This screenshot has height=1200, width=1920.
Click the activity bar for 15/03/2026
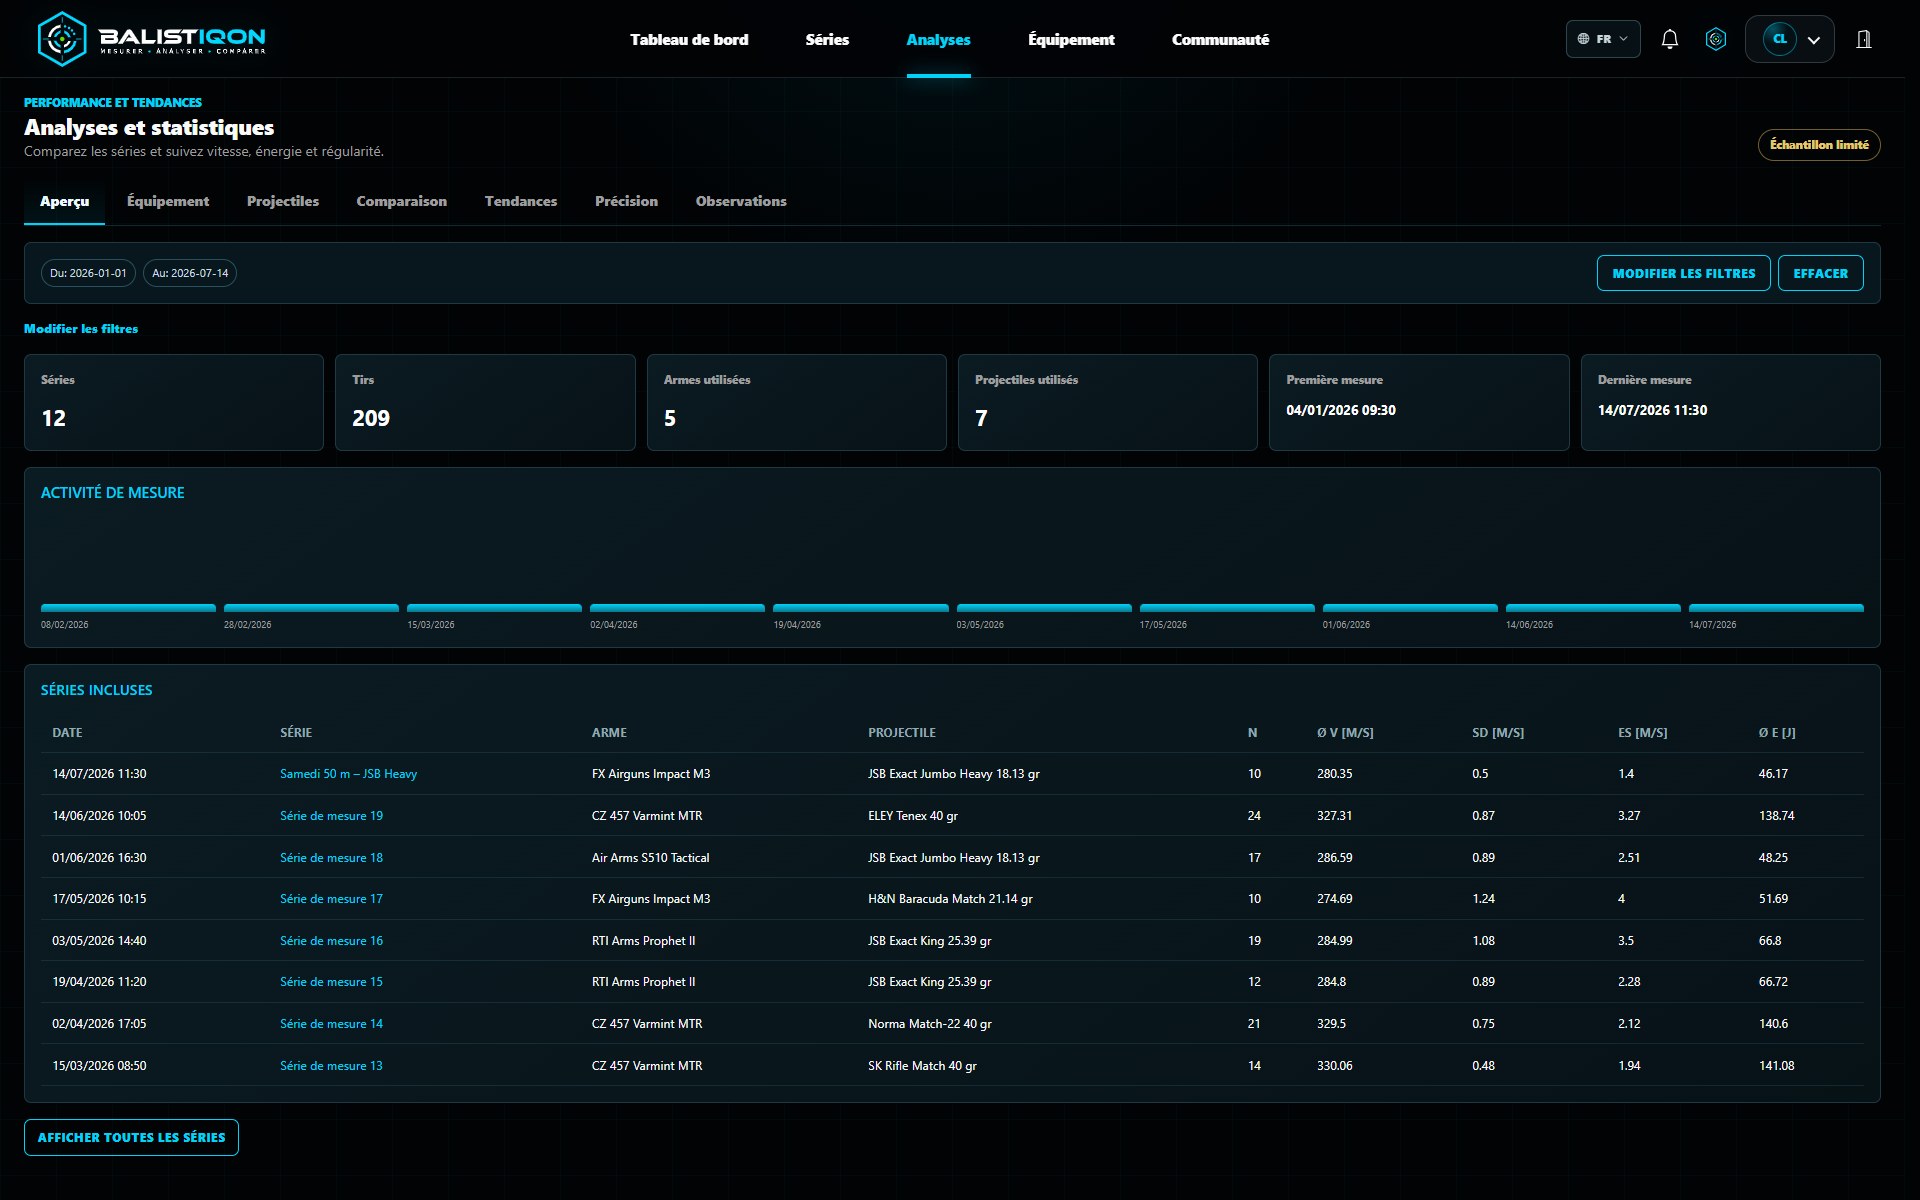tap(494, 608)
